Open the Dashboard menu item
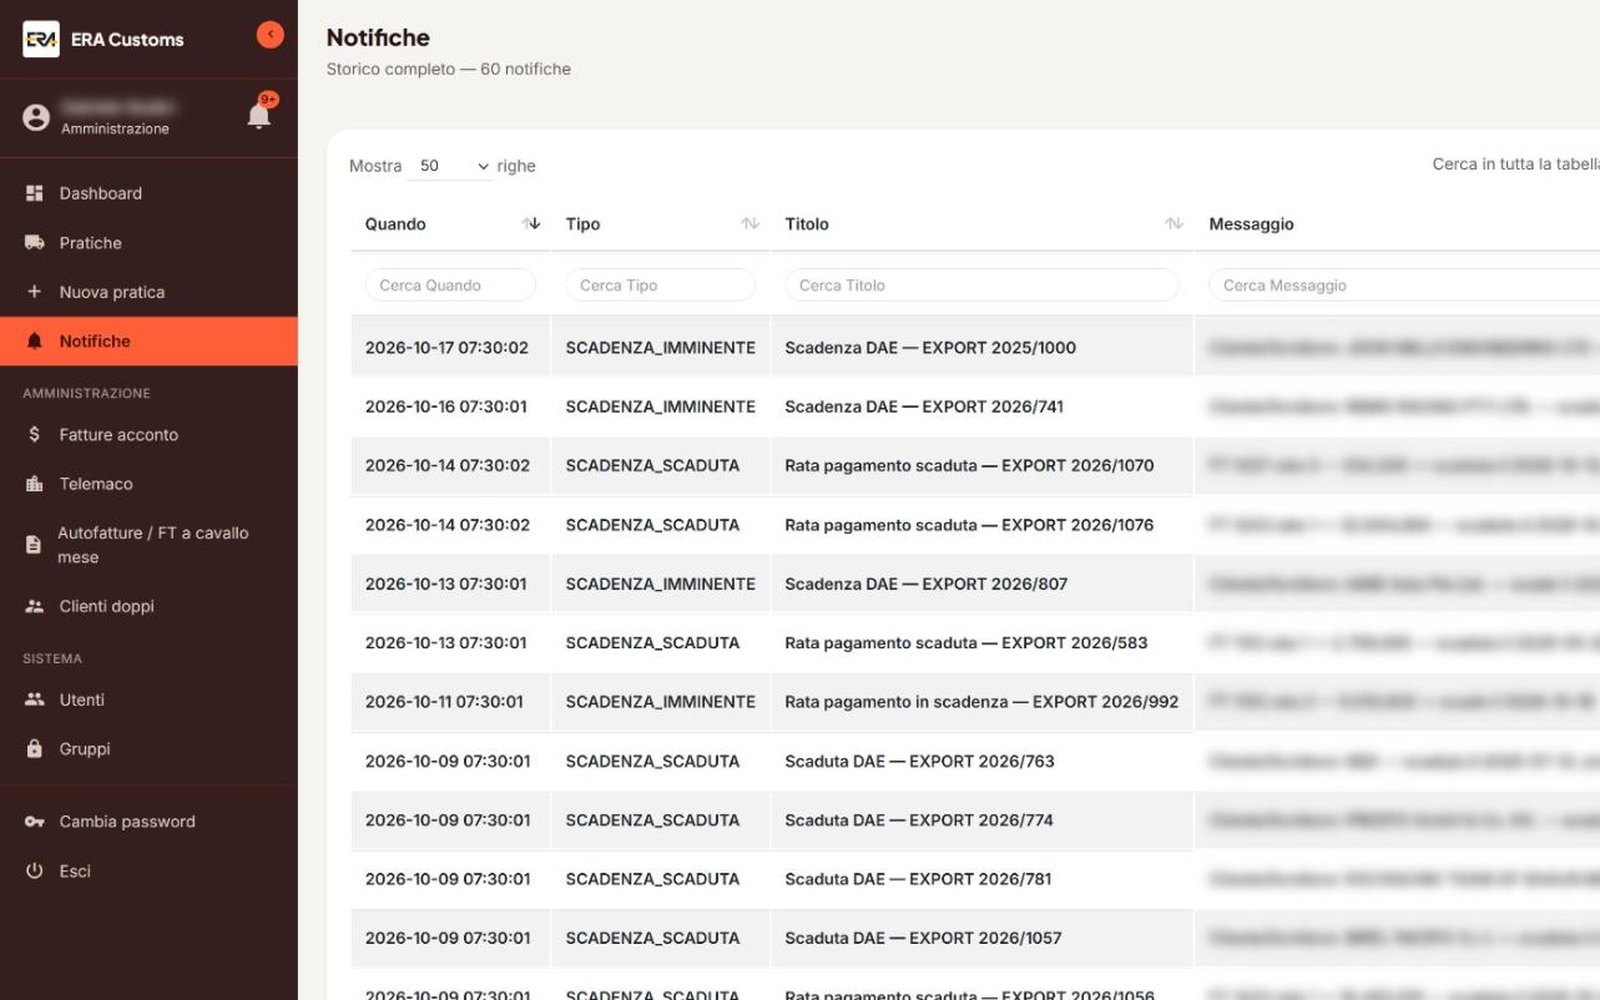The image size is (1600, 1000). 149,193
